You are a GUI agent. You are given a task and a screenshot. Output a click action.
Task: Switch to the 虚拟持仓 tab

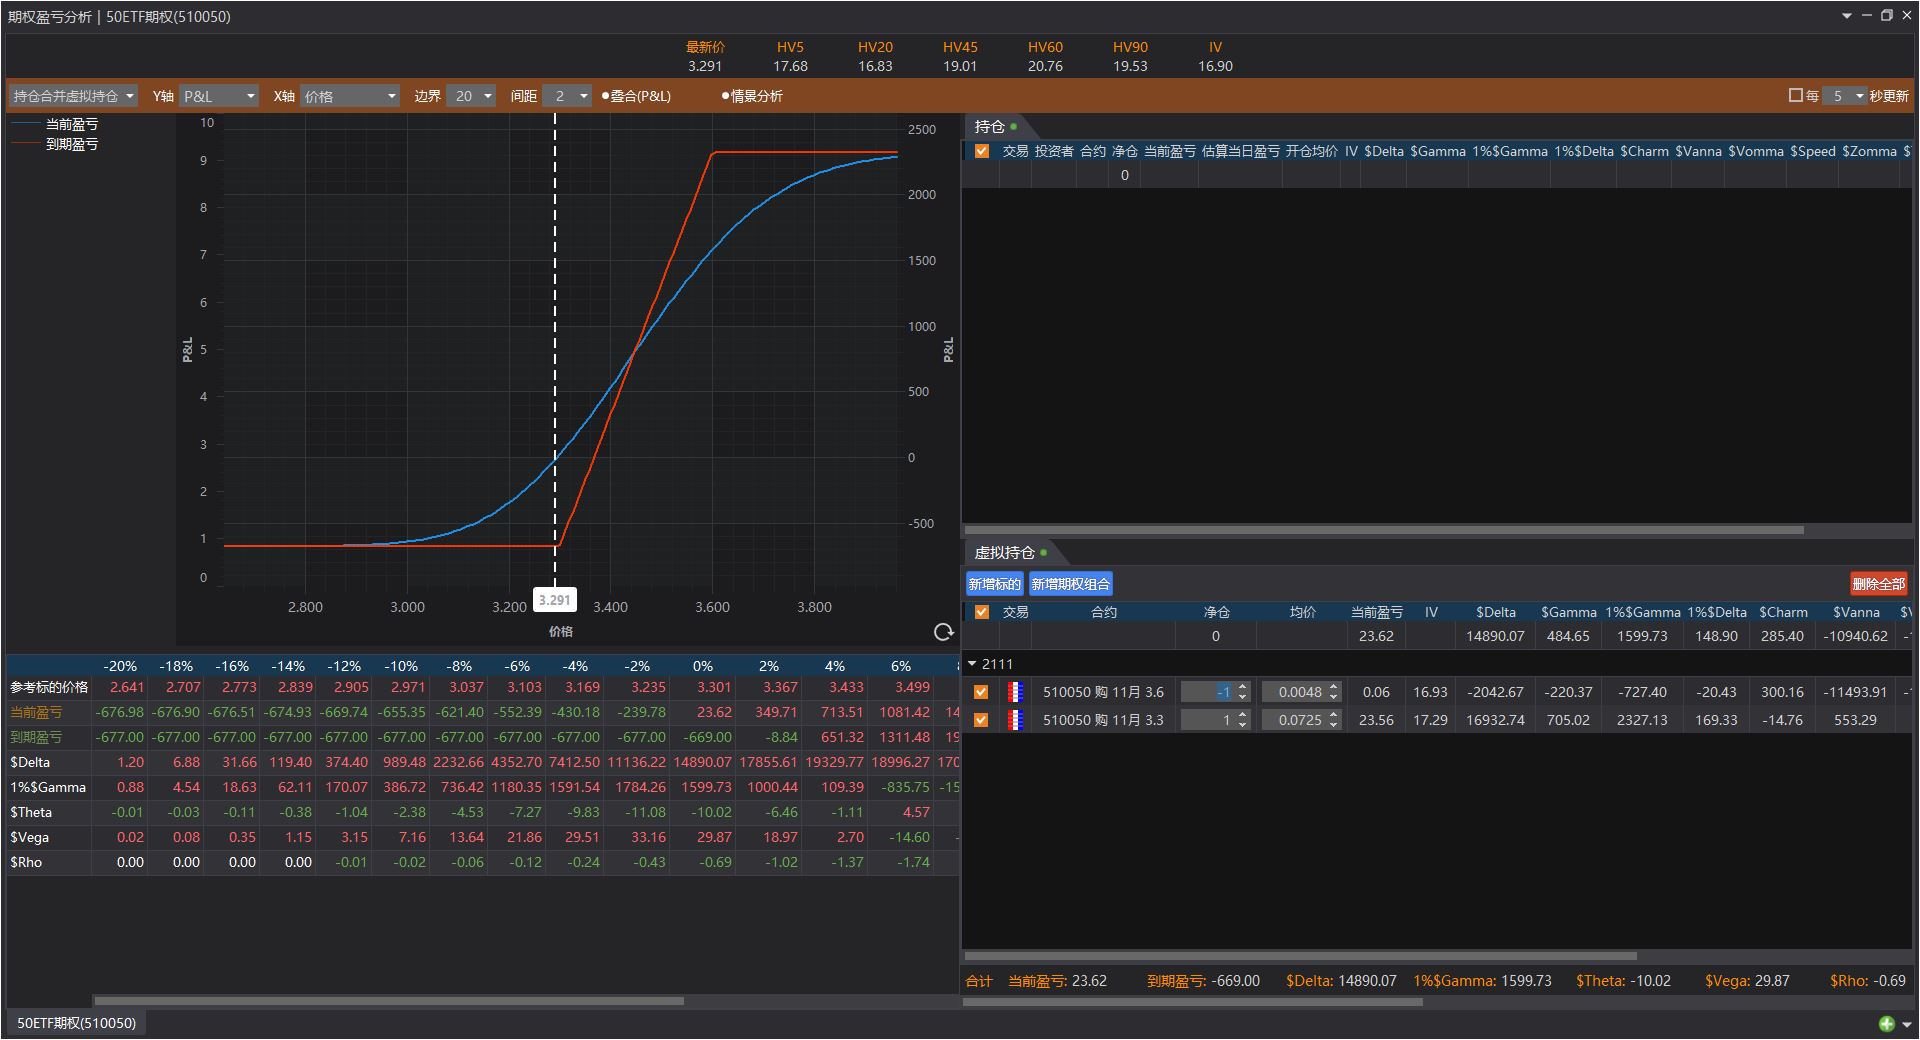[x=1004, y=553]
